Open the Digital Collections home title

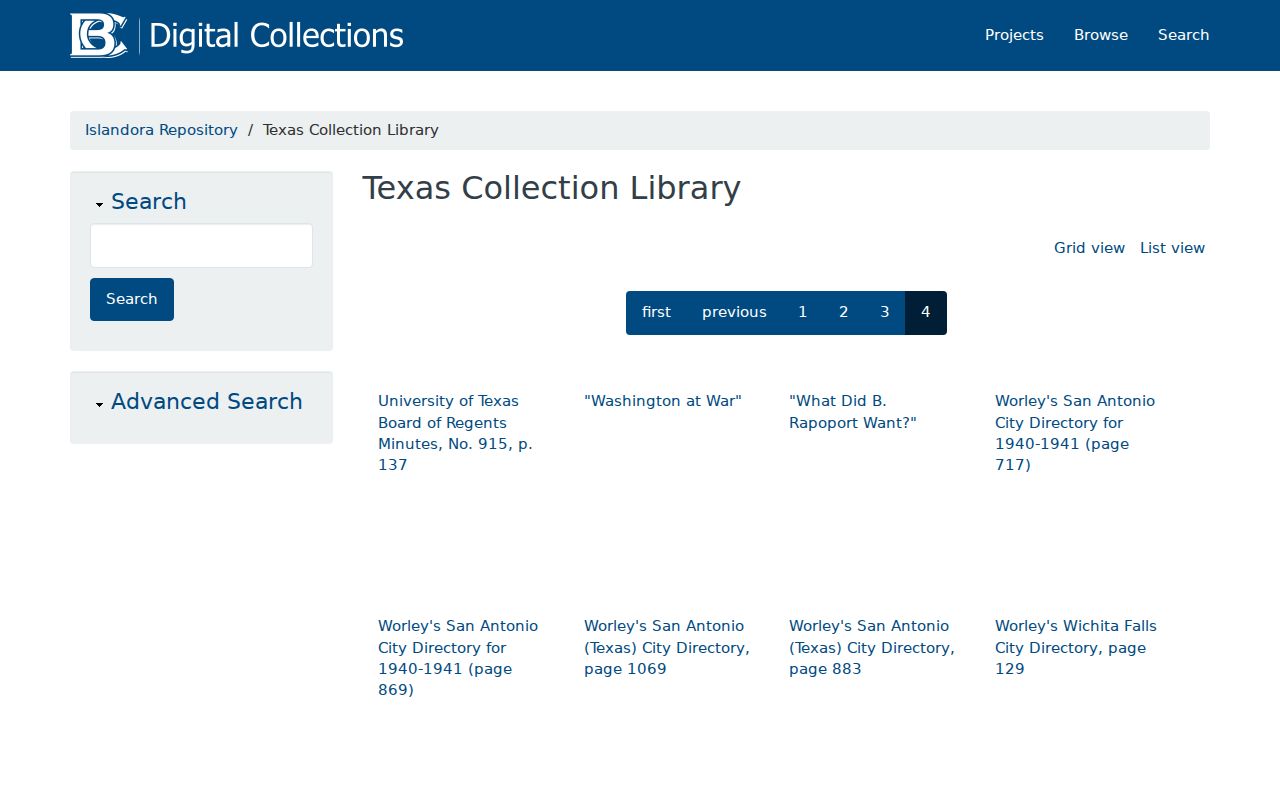(x=276, y=35)
